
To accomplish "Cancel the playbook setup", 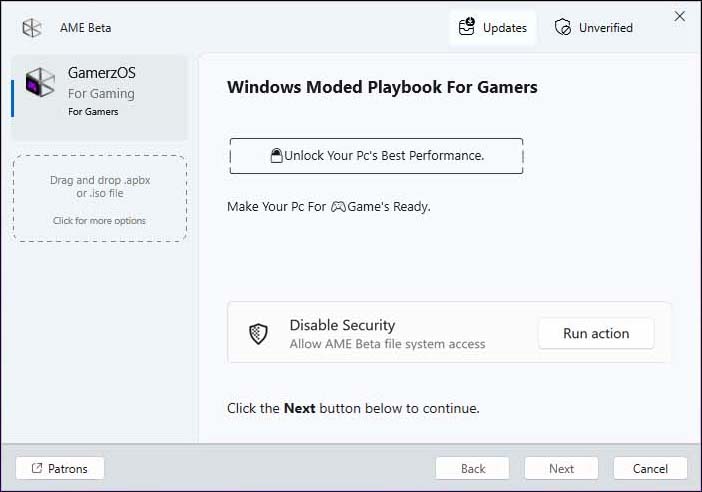I will coord(650,468).
